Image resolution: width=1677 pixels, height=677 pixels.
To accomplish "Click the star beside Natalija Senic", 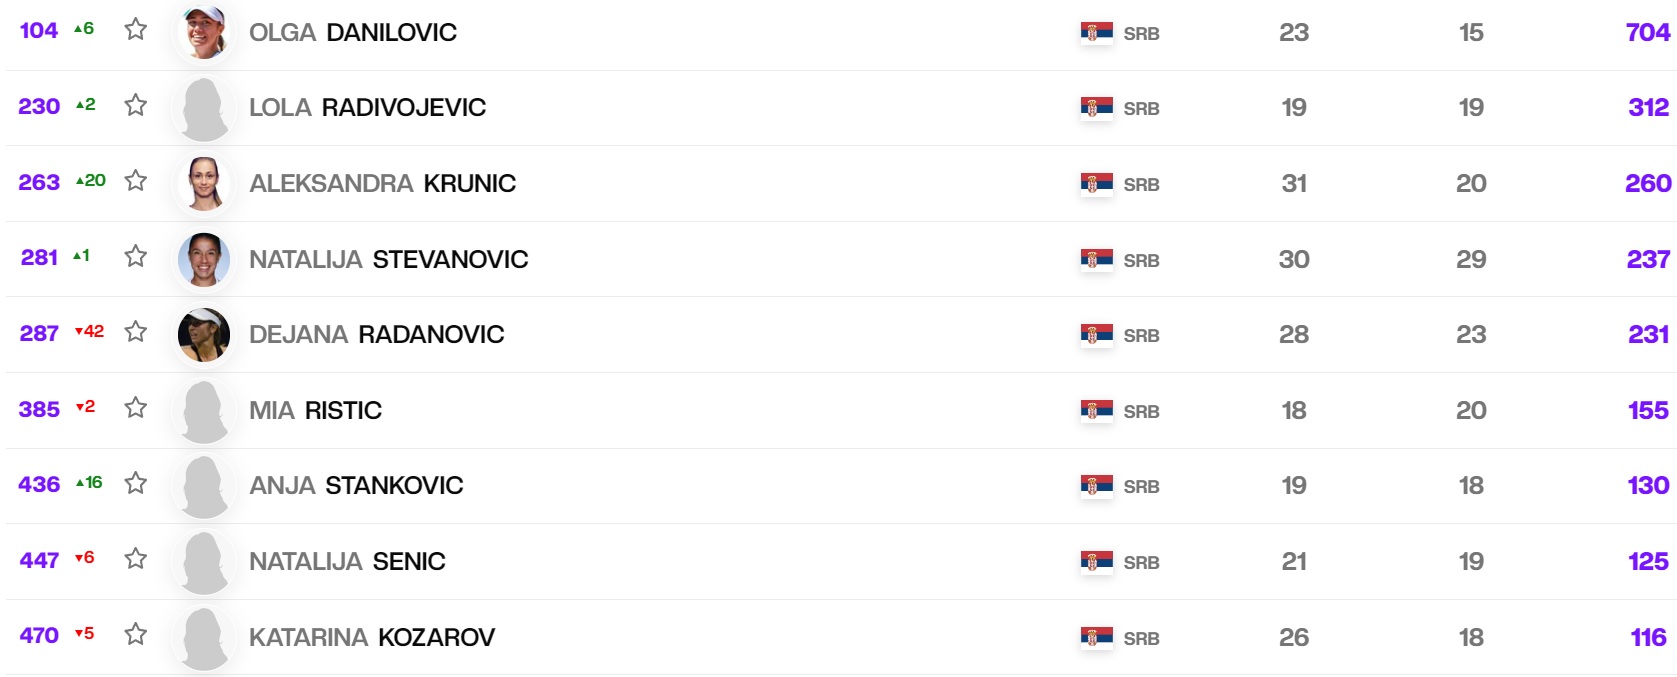I will tap(136, 559).
